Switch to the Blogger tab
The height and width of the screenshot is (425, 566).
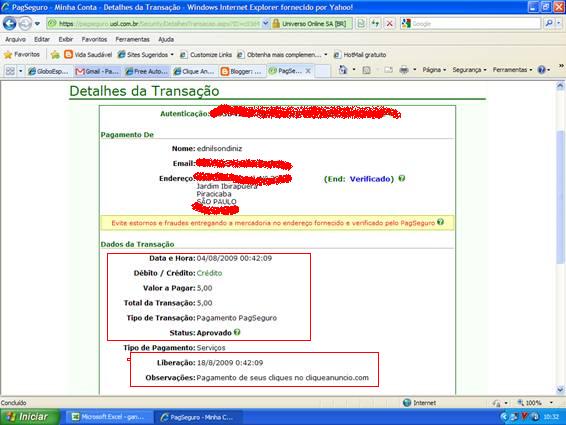click(241, 71)
